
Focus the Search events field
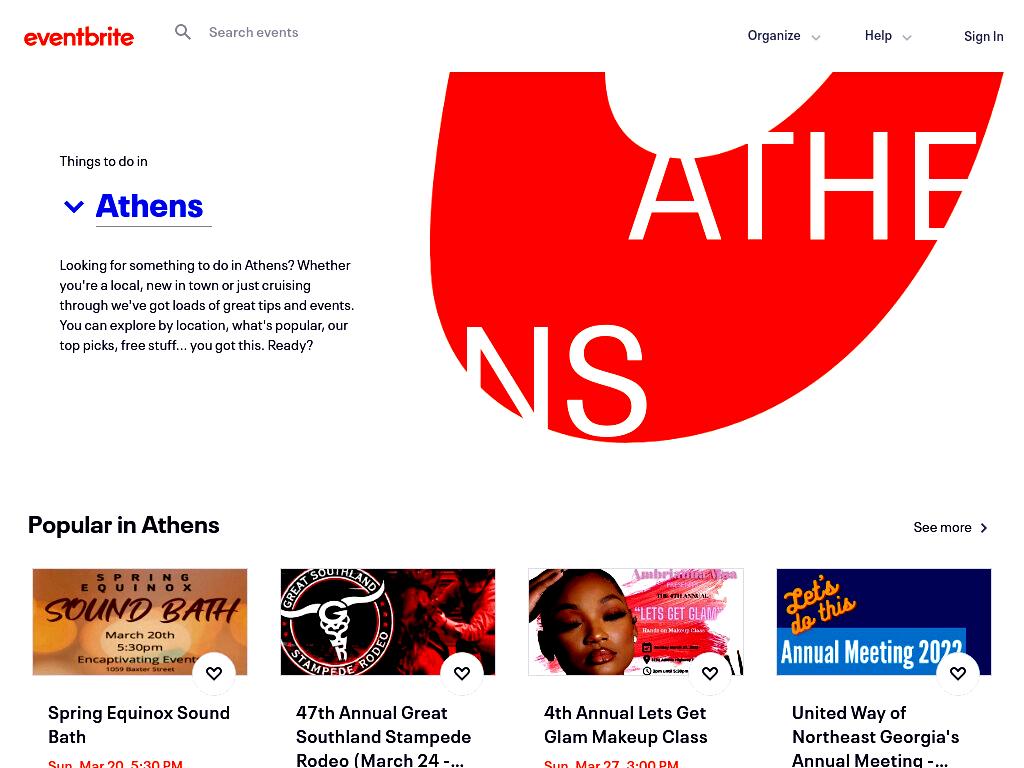click(x=253, y=32)
